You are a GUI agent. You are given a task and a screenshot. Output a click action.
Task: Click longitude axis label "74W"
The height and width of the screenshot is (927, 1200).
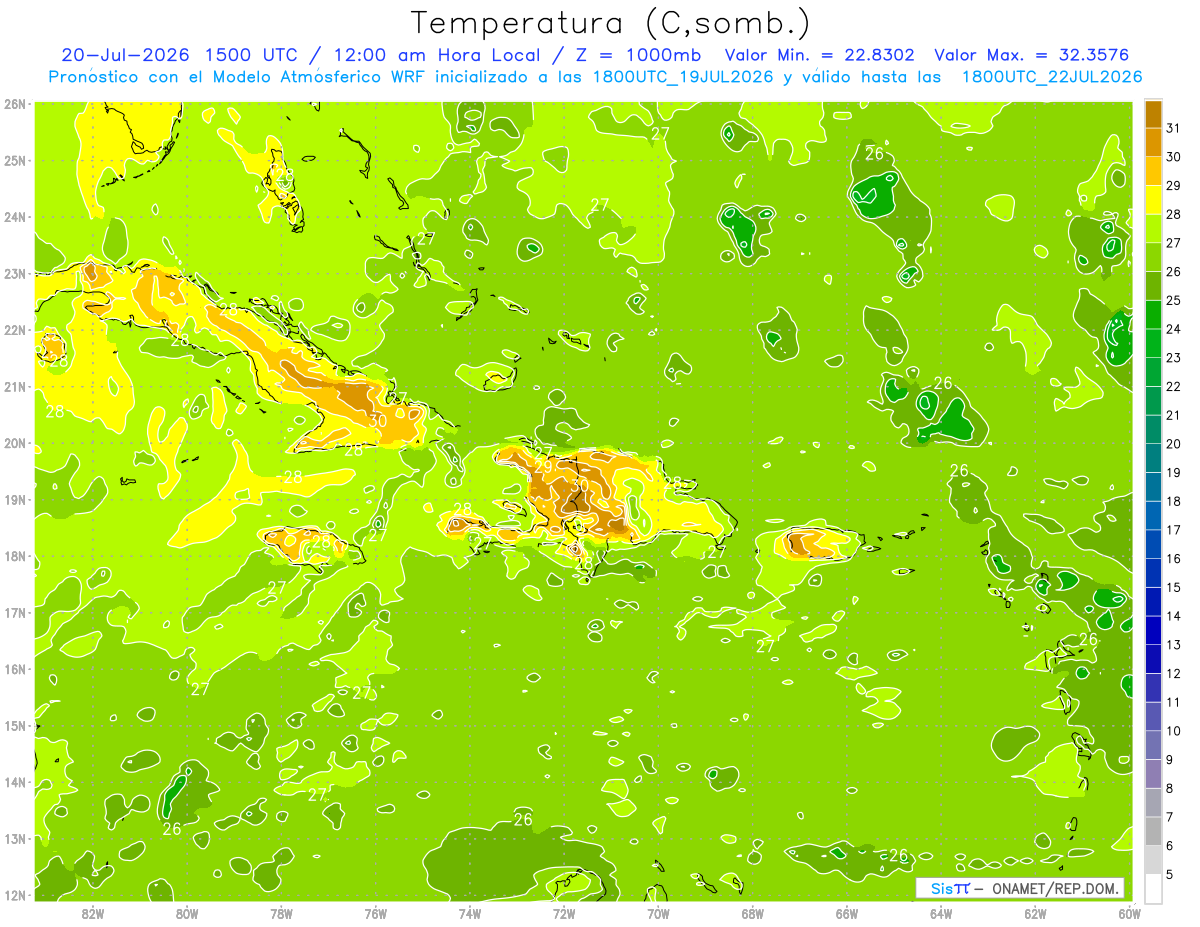[x=470, y=913]
